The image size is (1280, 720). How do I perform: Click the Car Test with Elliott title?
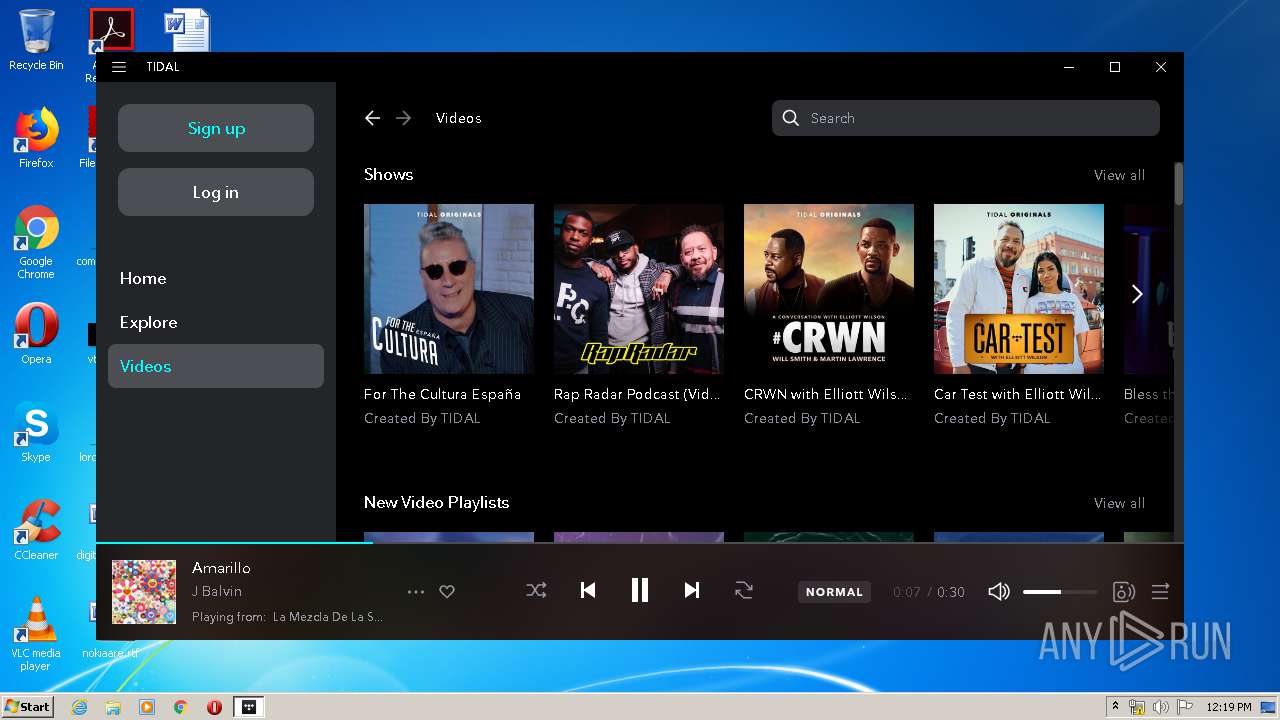1017,394
